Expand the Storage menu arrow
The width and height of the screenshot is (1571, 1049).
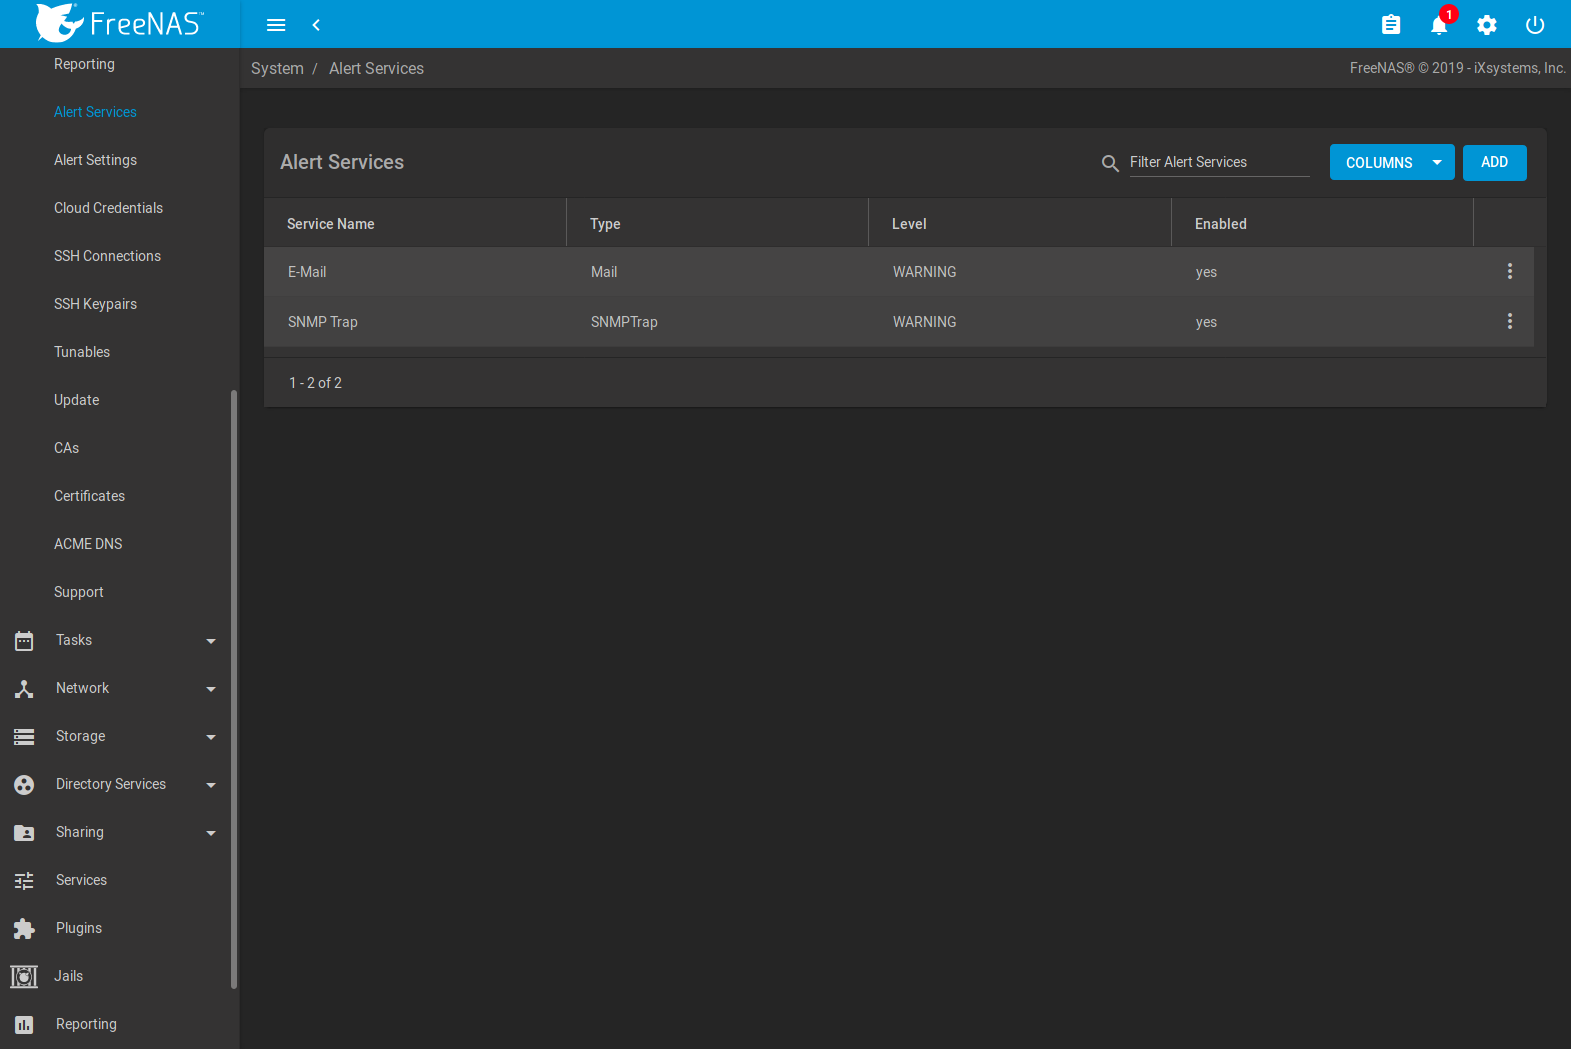point(211,737)
